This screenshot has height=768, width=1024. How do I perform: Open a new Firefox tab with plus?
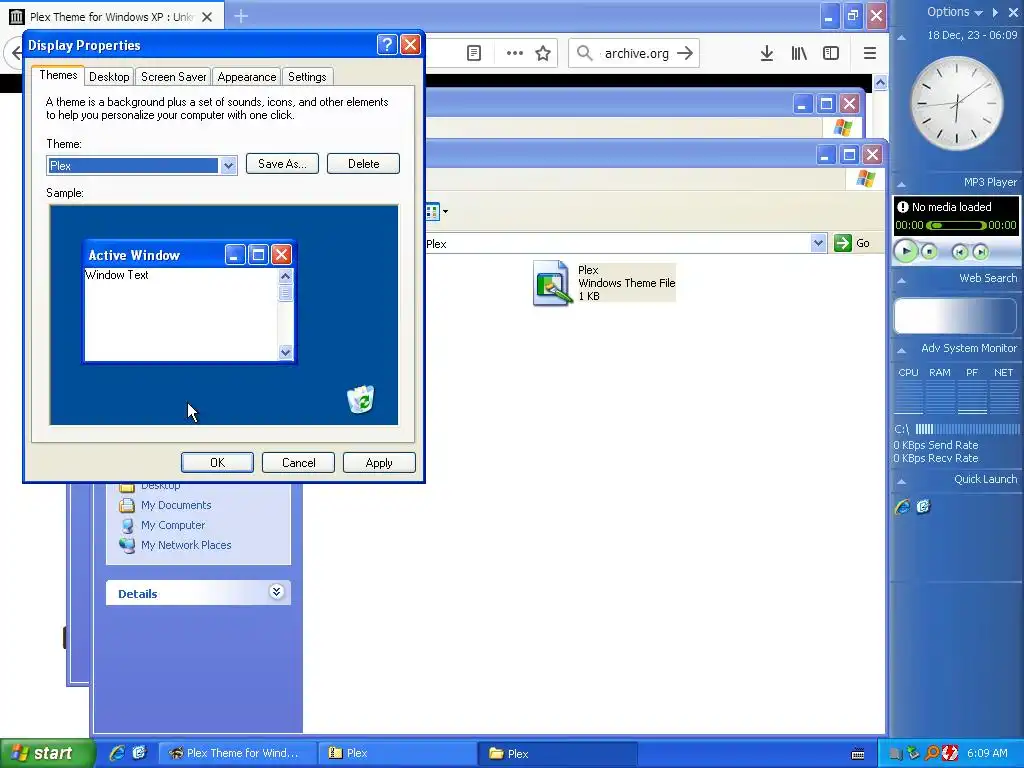241,16
